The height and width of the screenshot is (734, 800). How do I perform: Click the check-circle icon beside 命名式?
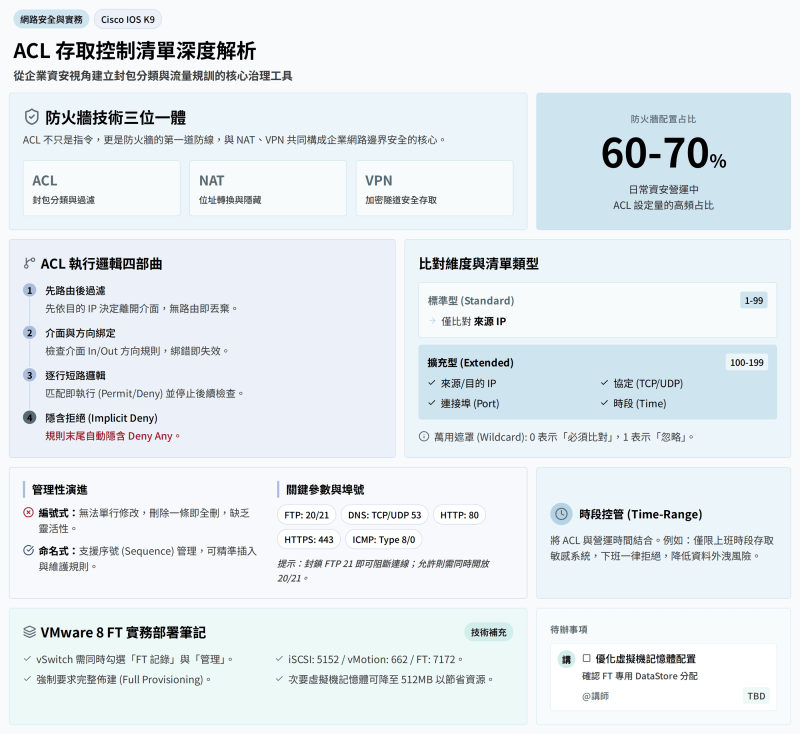point(29,550)
